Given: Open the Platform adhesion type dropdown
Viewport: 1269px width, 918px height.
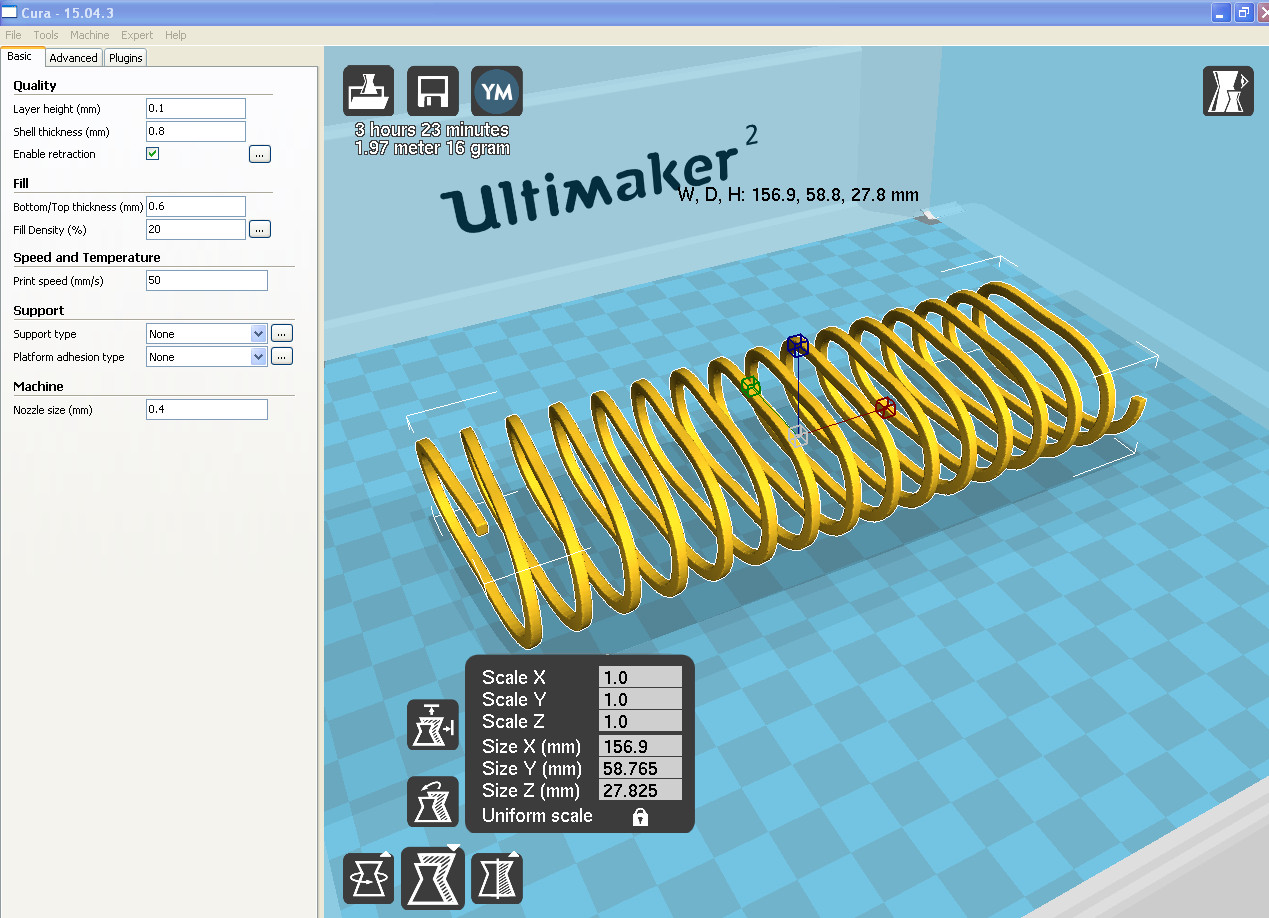Looking at the screenshot, I should 206,356.
